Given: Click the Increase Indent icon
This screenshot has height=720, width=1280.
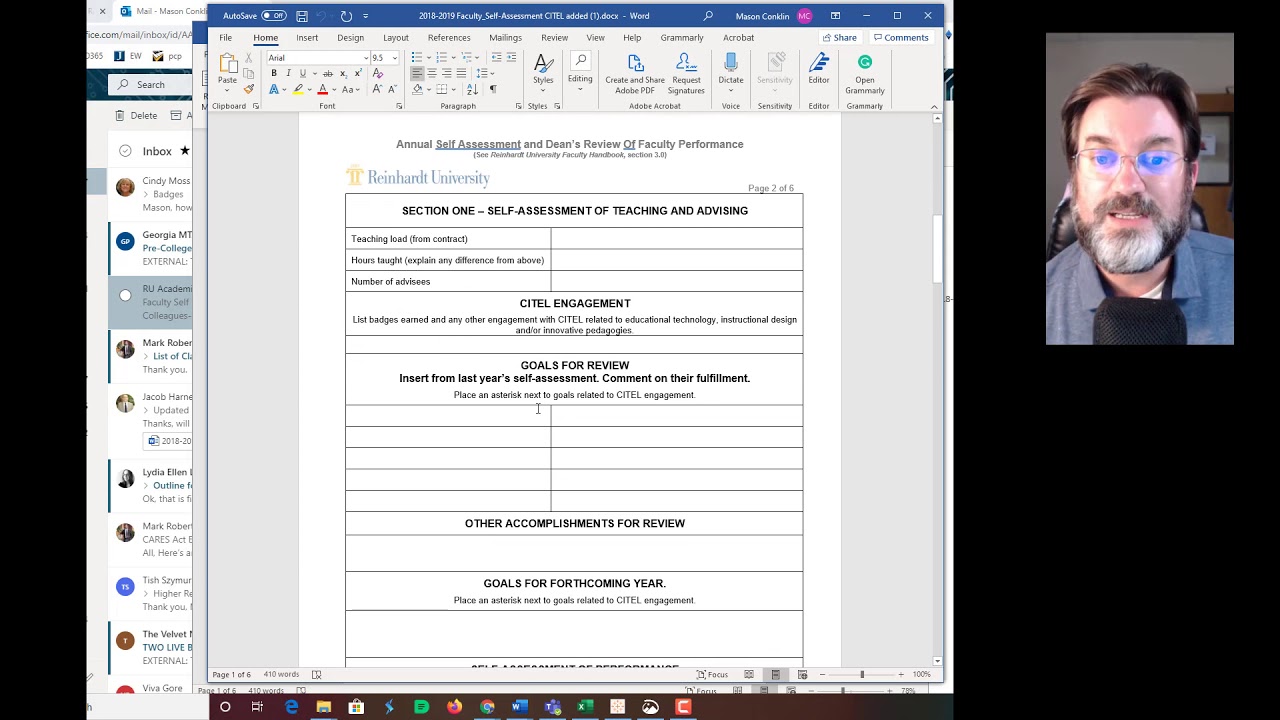Looking at the screenshot, I should pos(510,58).
